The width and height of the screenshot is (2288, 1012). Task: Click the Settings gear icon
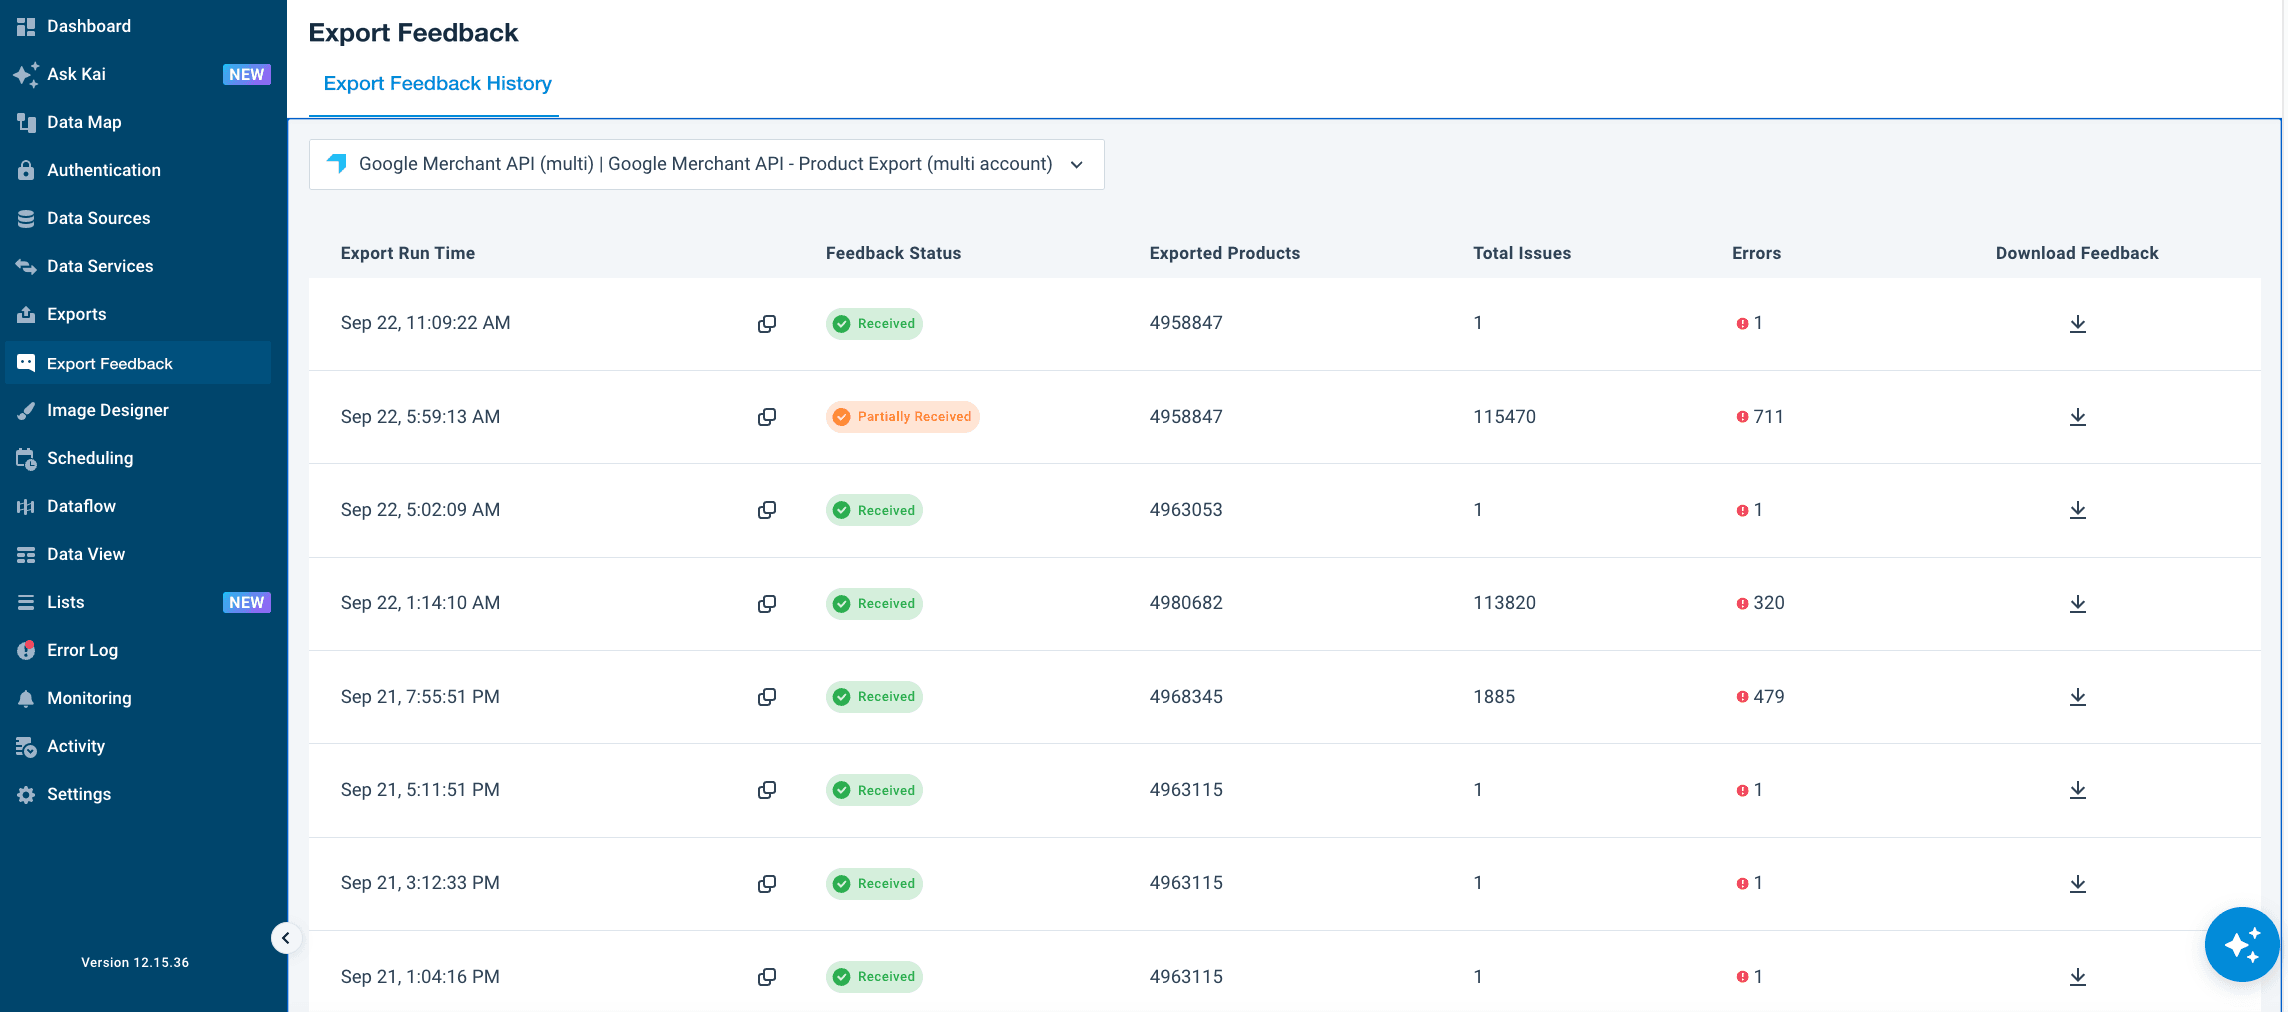pos(26,794)
